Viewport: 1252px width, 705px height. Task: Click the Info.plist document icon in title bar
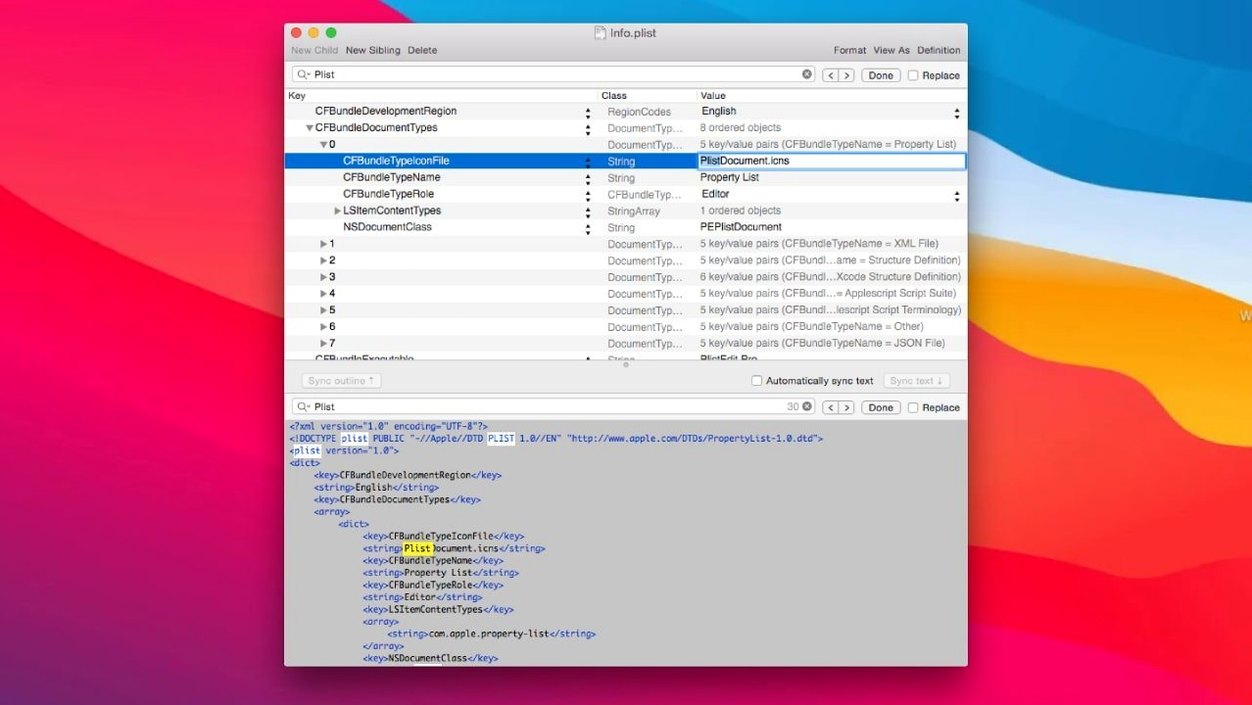pos(600,33)
